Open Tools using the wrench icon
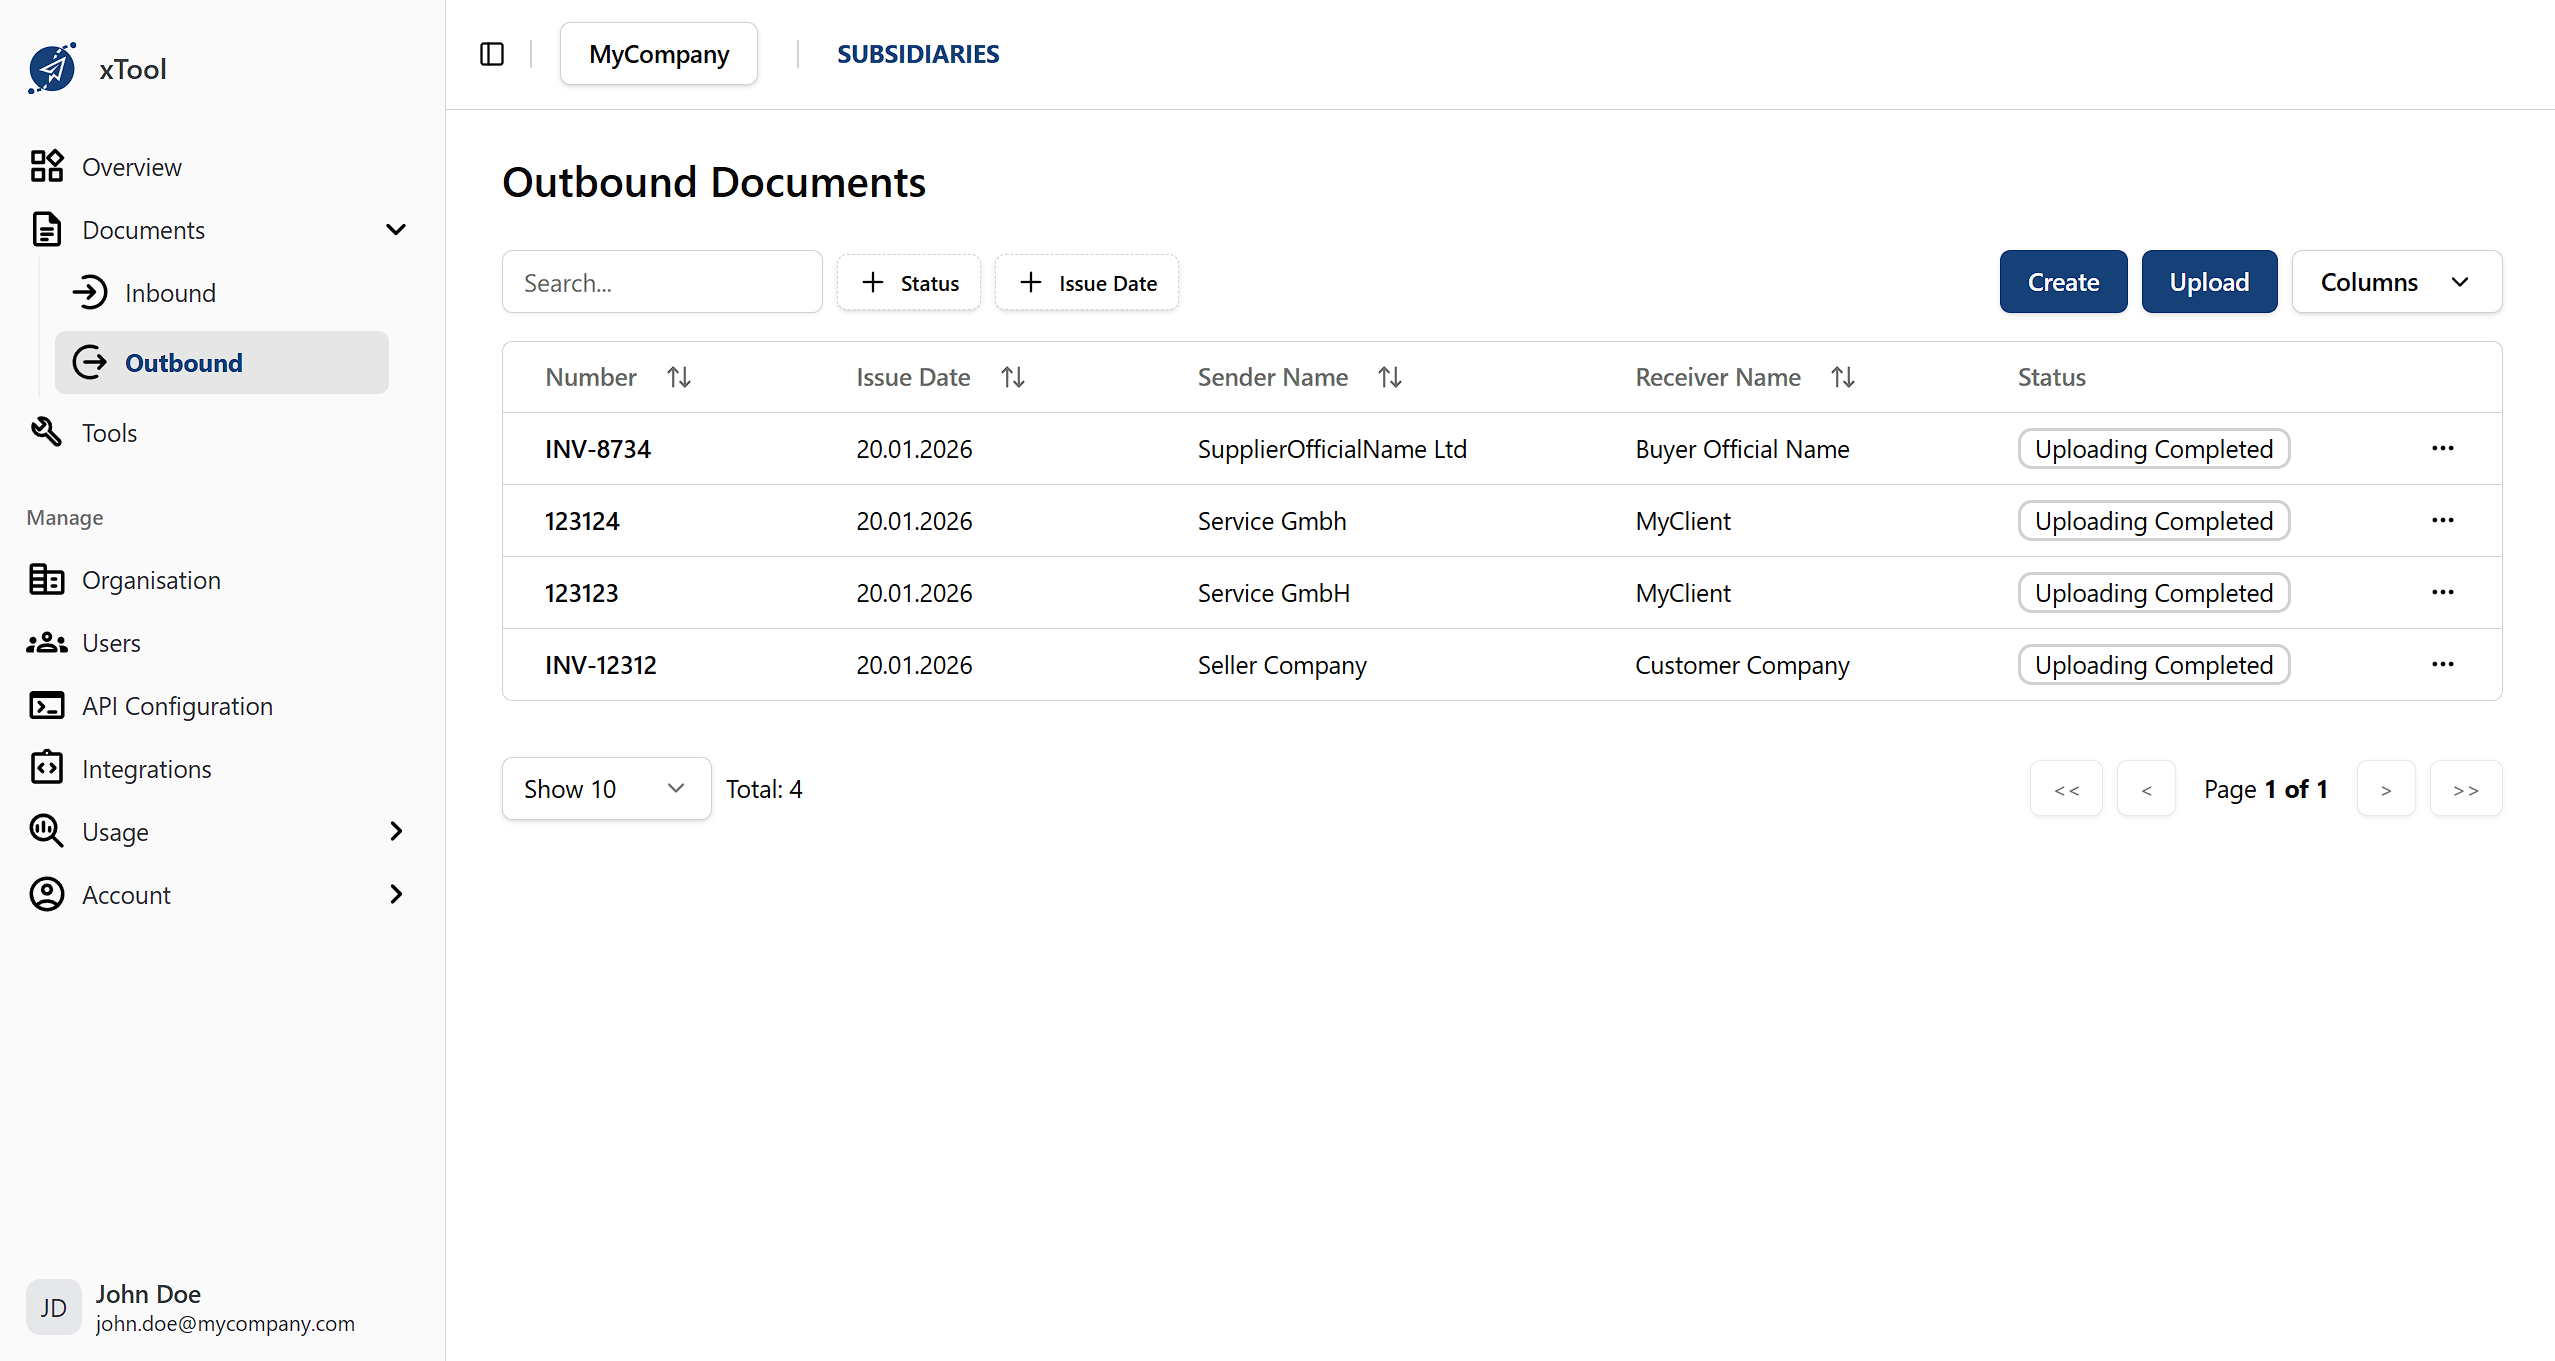This screenshot has width=2555, height=1361. click(46, 431)
